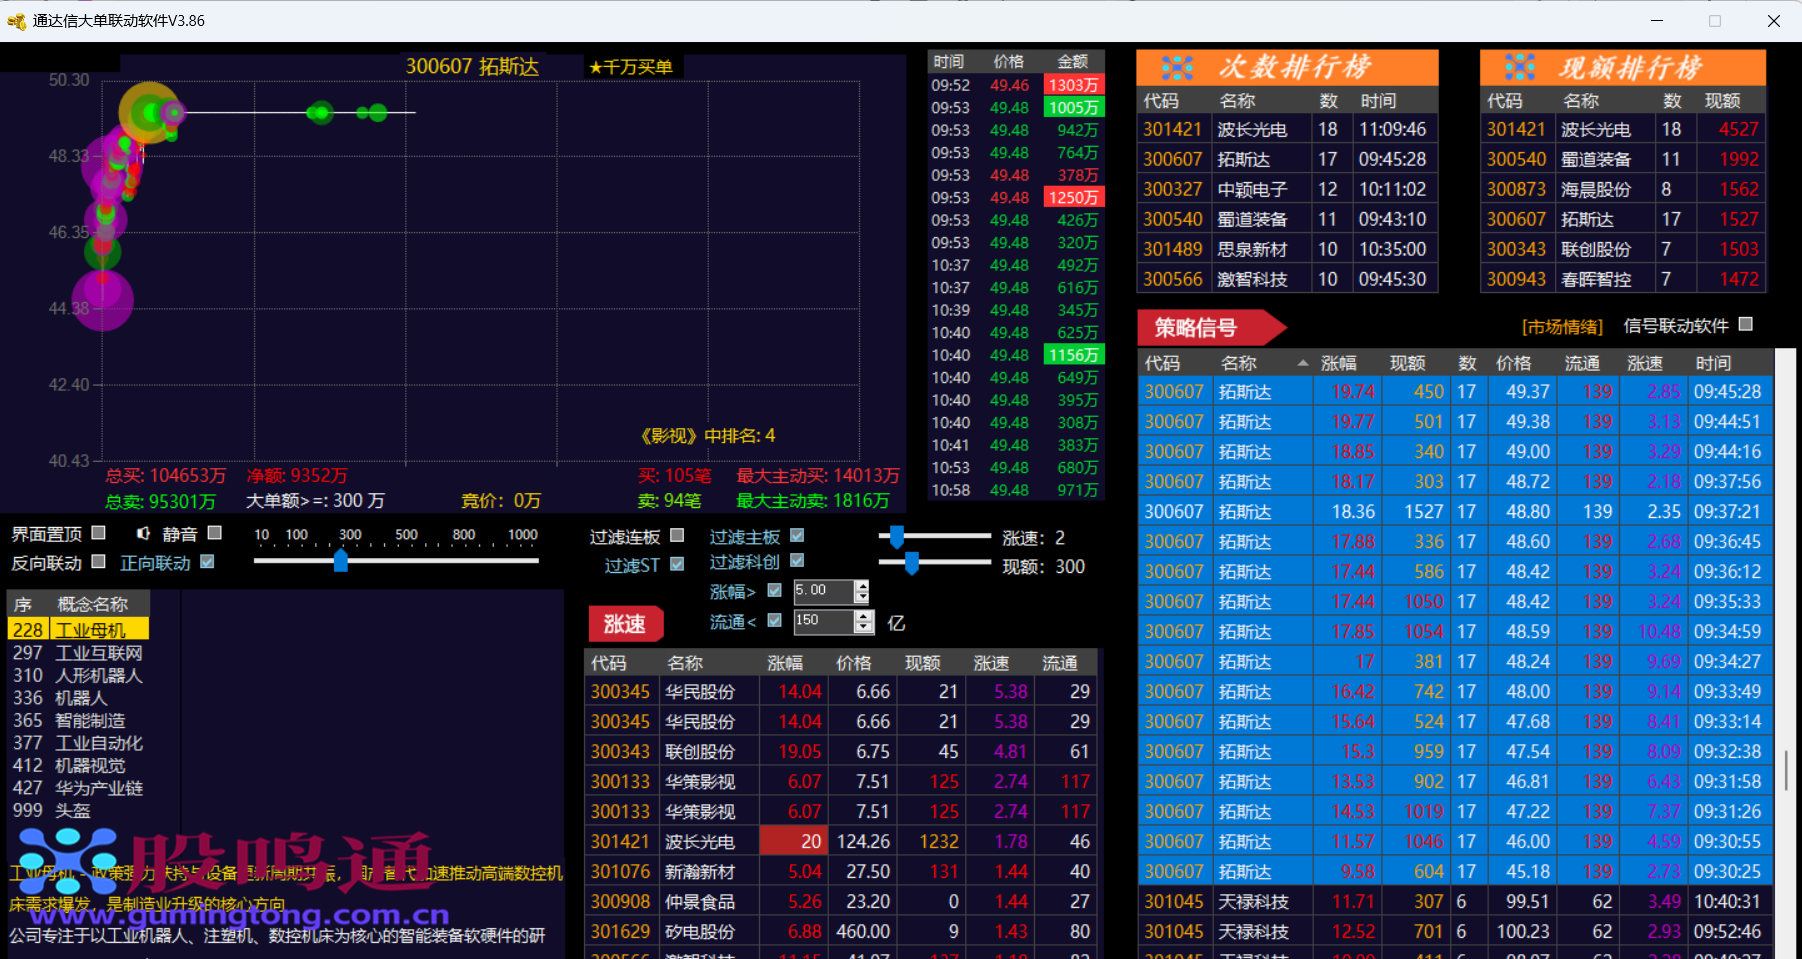The width and height of the screenshot is (1802, 959).
Task: Select the 228 工业母机 concept row
Action: pos(78,630)
